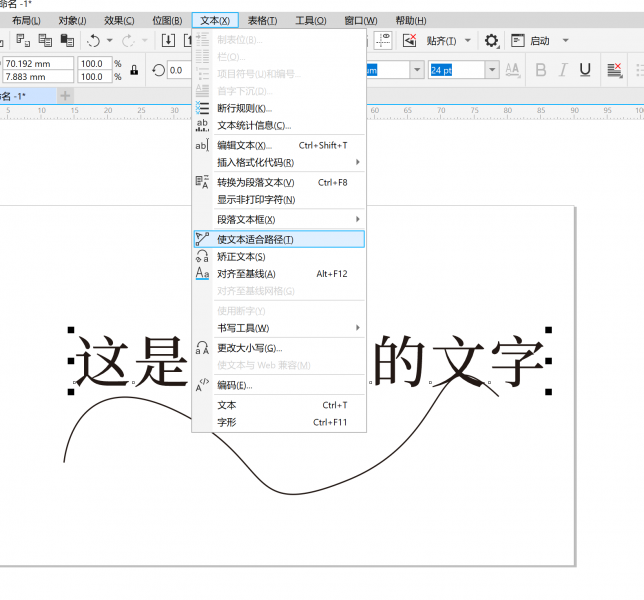Screen dimensions: 644x600
Task: Click the import icon in the toolbar
Action: [168, 41]
